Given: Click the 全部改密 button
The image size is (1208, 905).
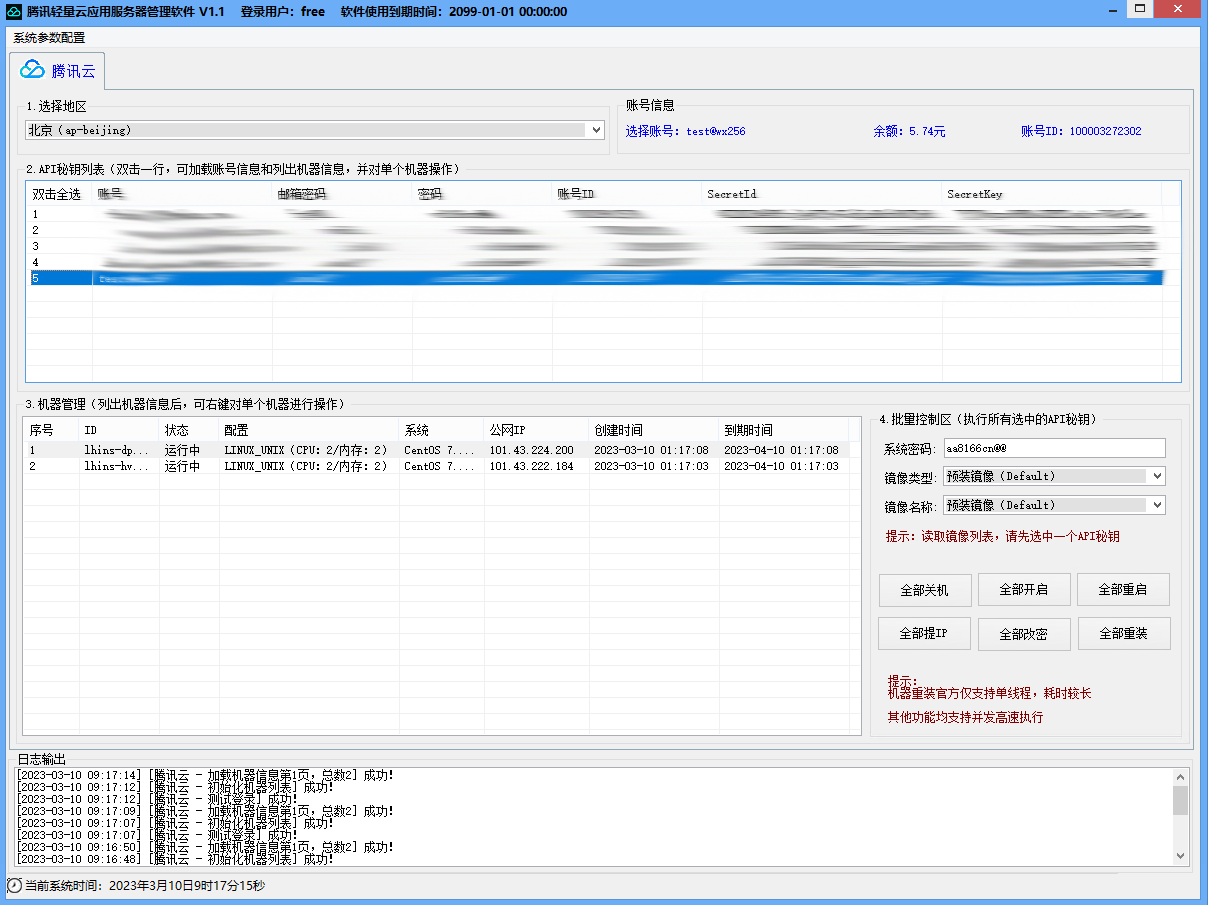Looking at the screenshot, I should 1024,634.
